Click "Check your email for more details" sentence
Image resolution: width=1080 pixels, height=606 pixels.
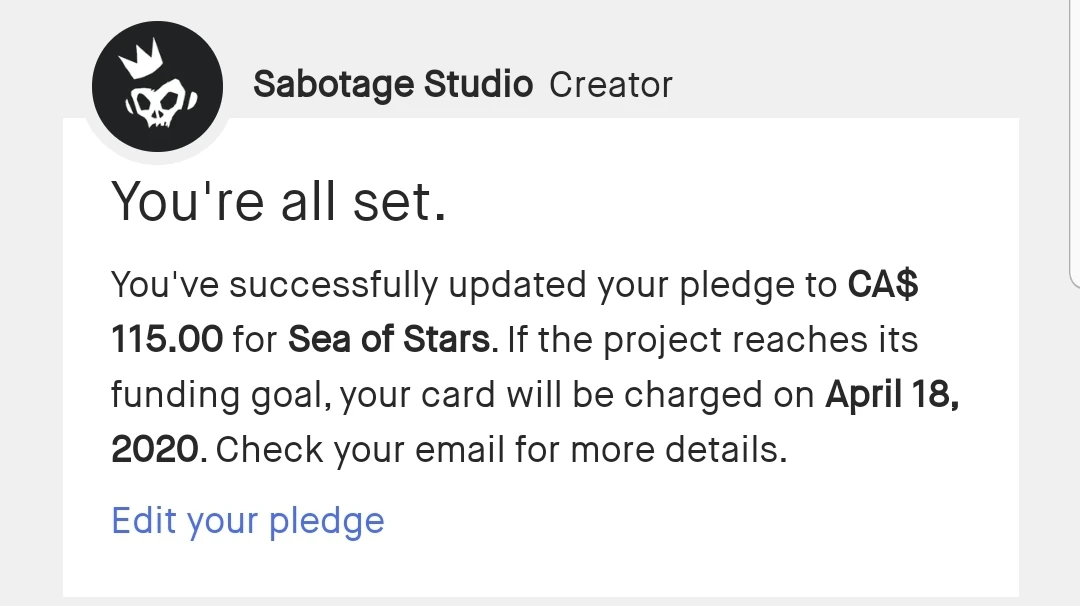[501, 450]
